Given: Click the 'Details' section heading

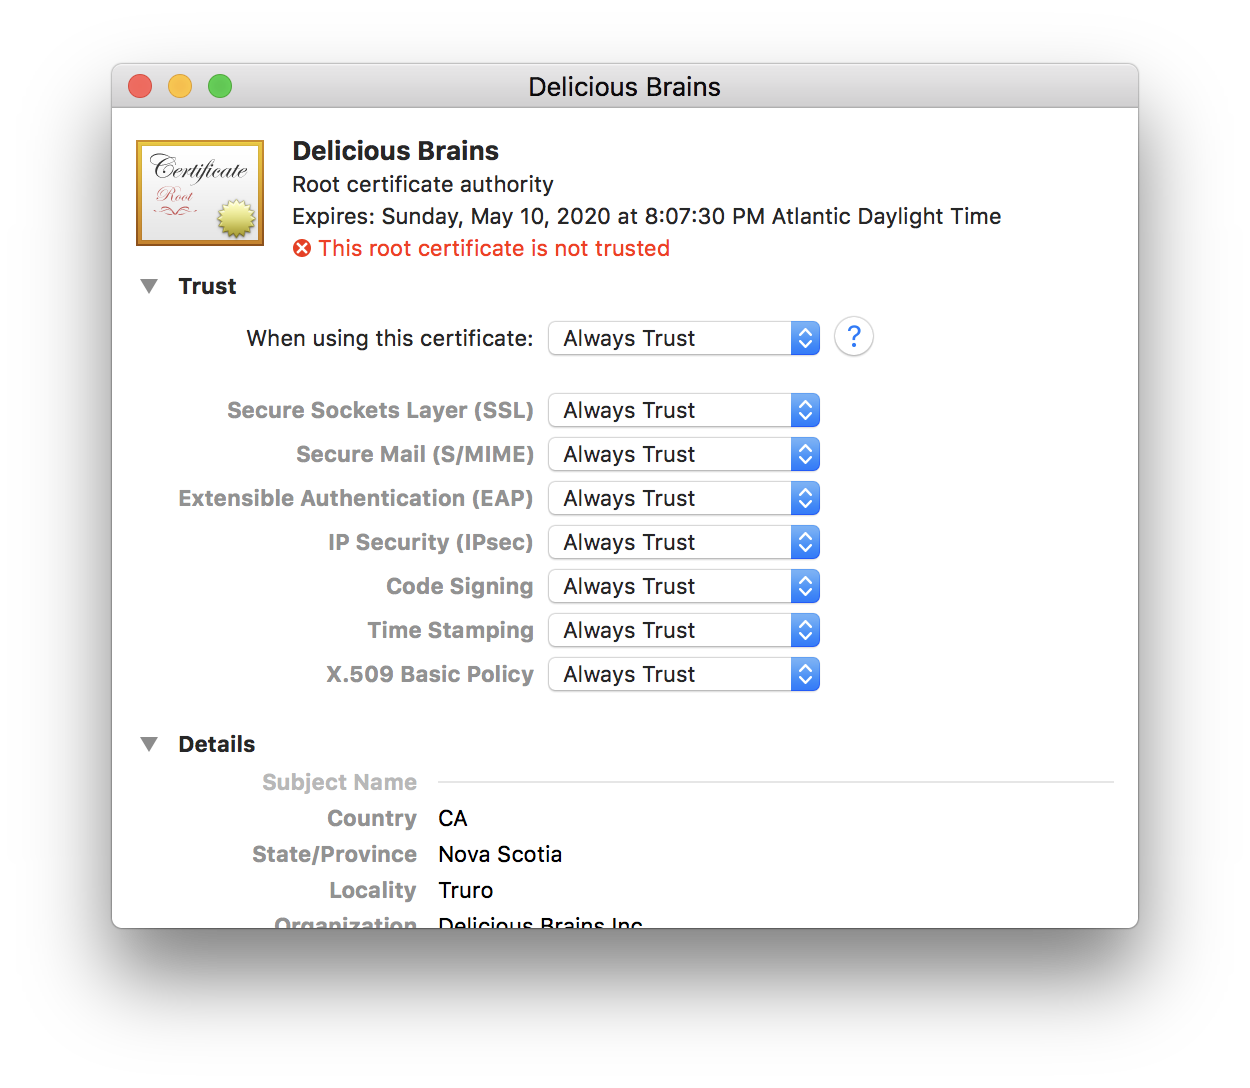Looking at the screenshot, I should (x=217, y=744).
